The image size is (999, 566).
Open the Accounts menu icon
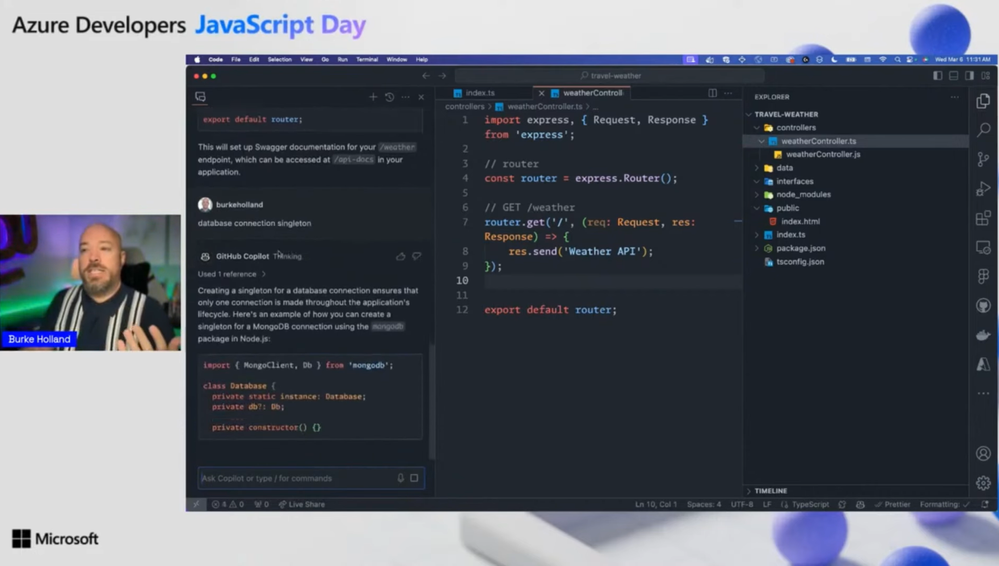point(983,453)
